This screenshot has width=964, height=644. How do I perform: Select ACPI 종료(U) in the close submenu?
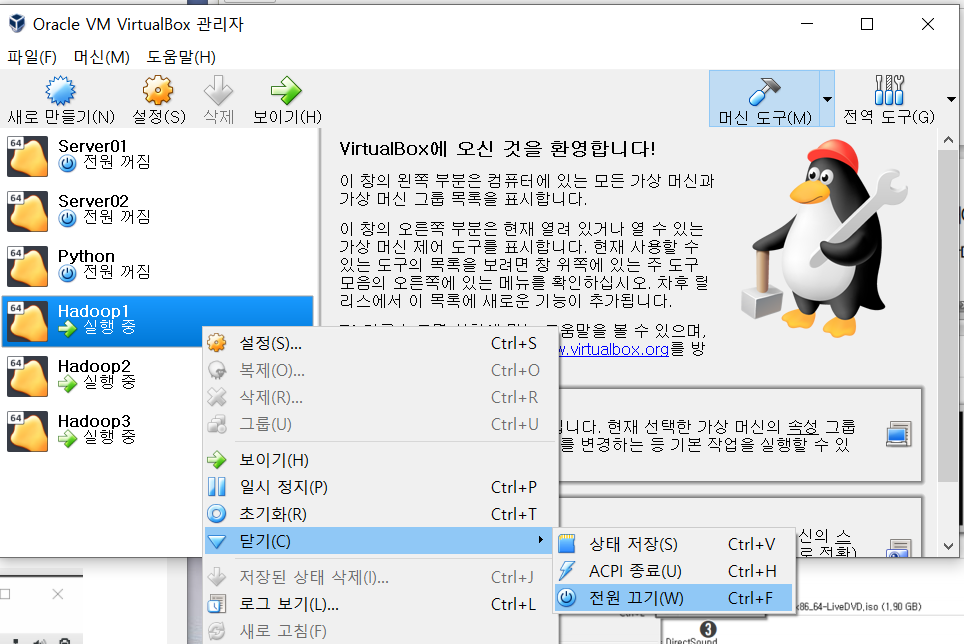click(x=673, y=571)
